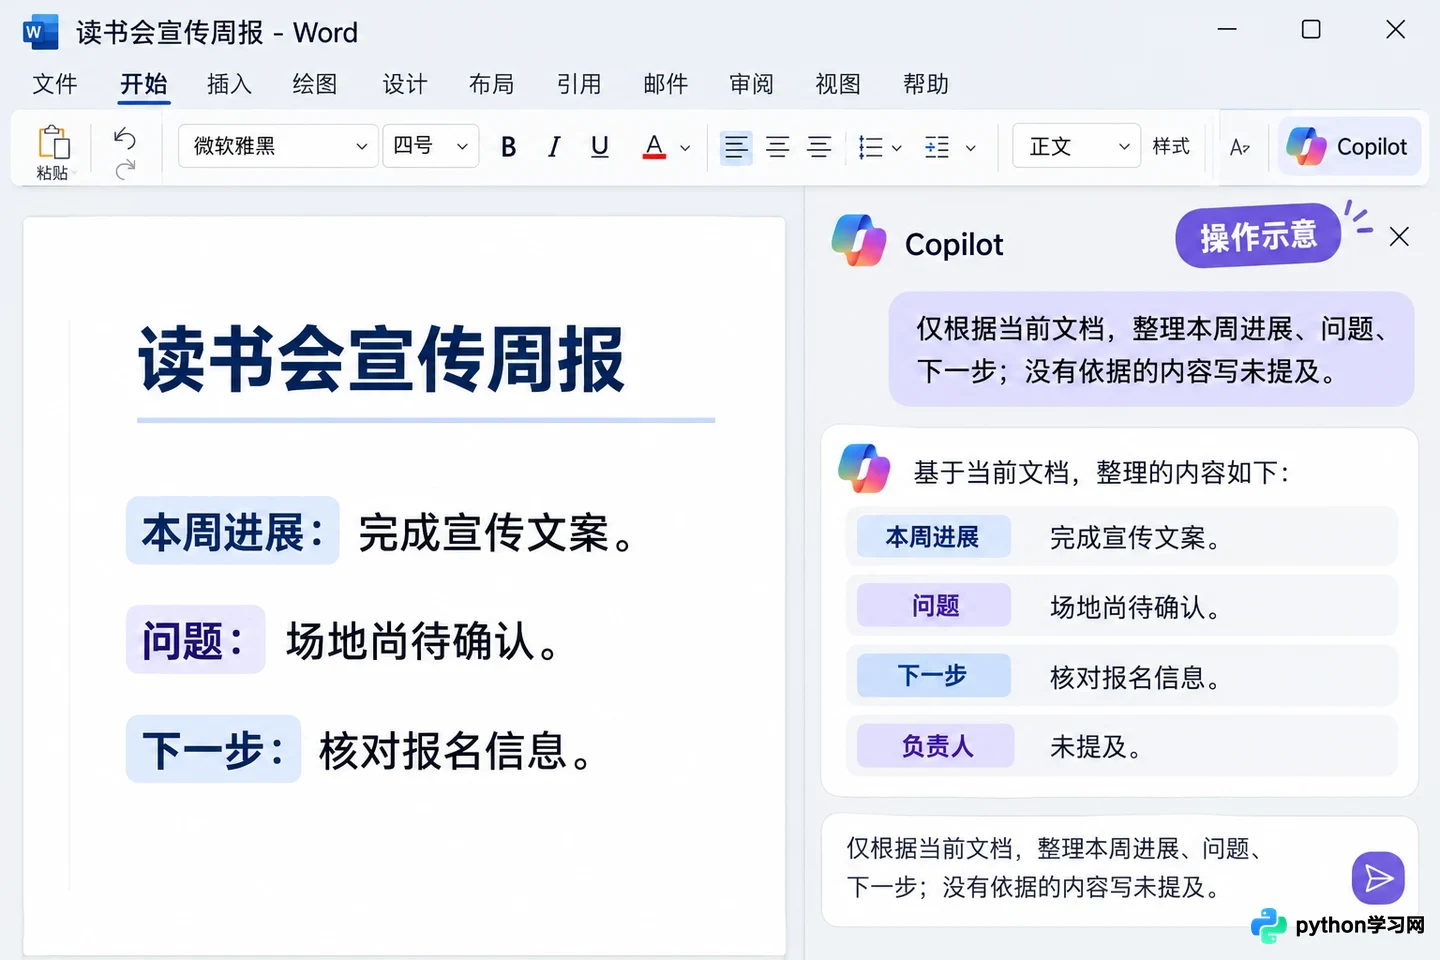Click the 负责人 tag in Copilot response
This screenshot has width=1440, height=960.
[937, 746]
